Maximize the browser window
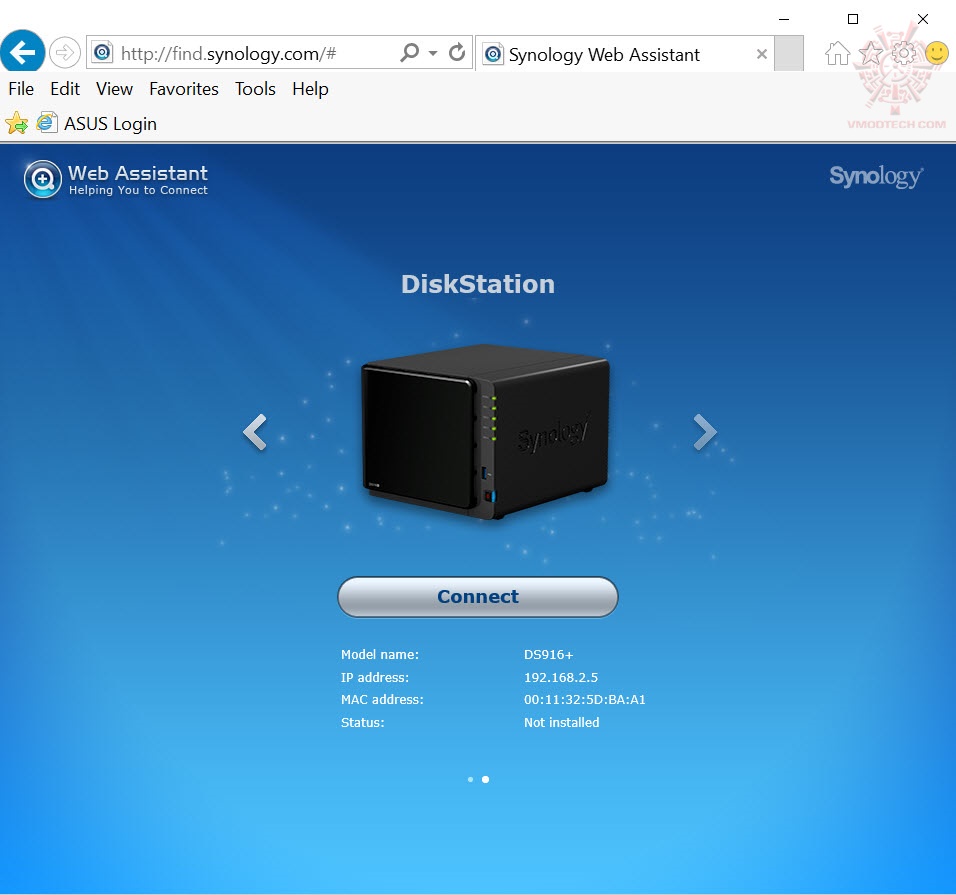The height and width of the screenshot is (895, 956). click(x=853, y=20)
